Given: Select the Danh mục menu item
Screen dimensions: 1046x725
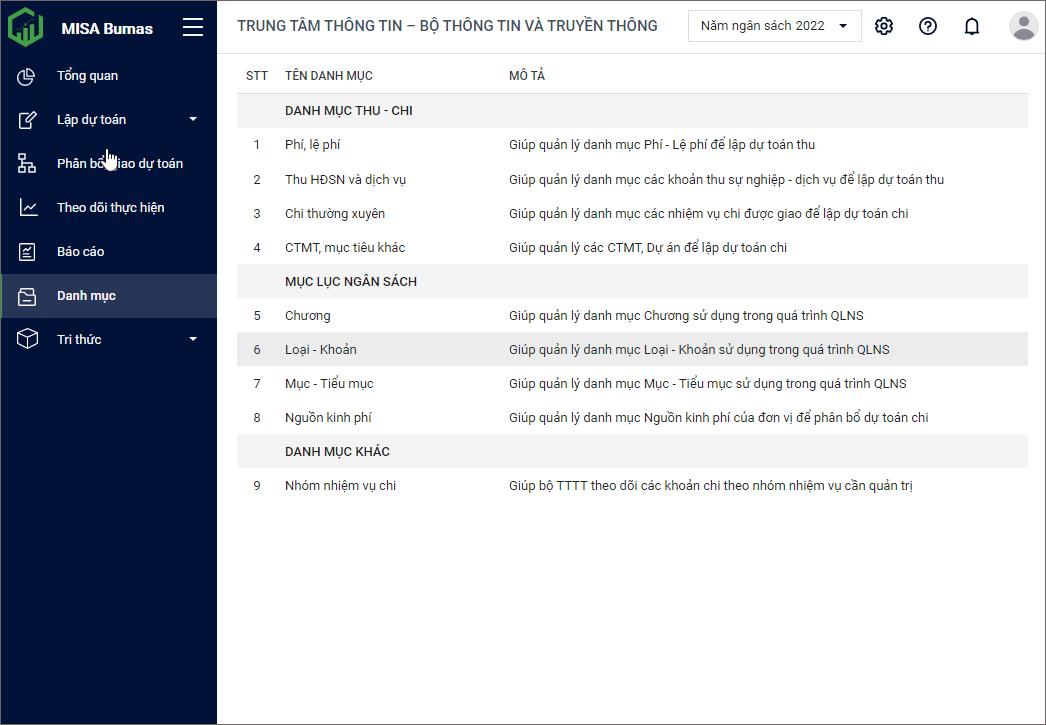Looking at the screenshot, I should coord(86,296).
